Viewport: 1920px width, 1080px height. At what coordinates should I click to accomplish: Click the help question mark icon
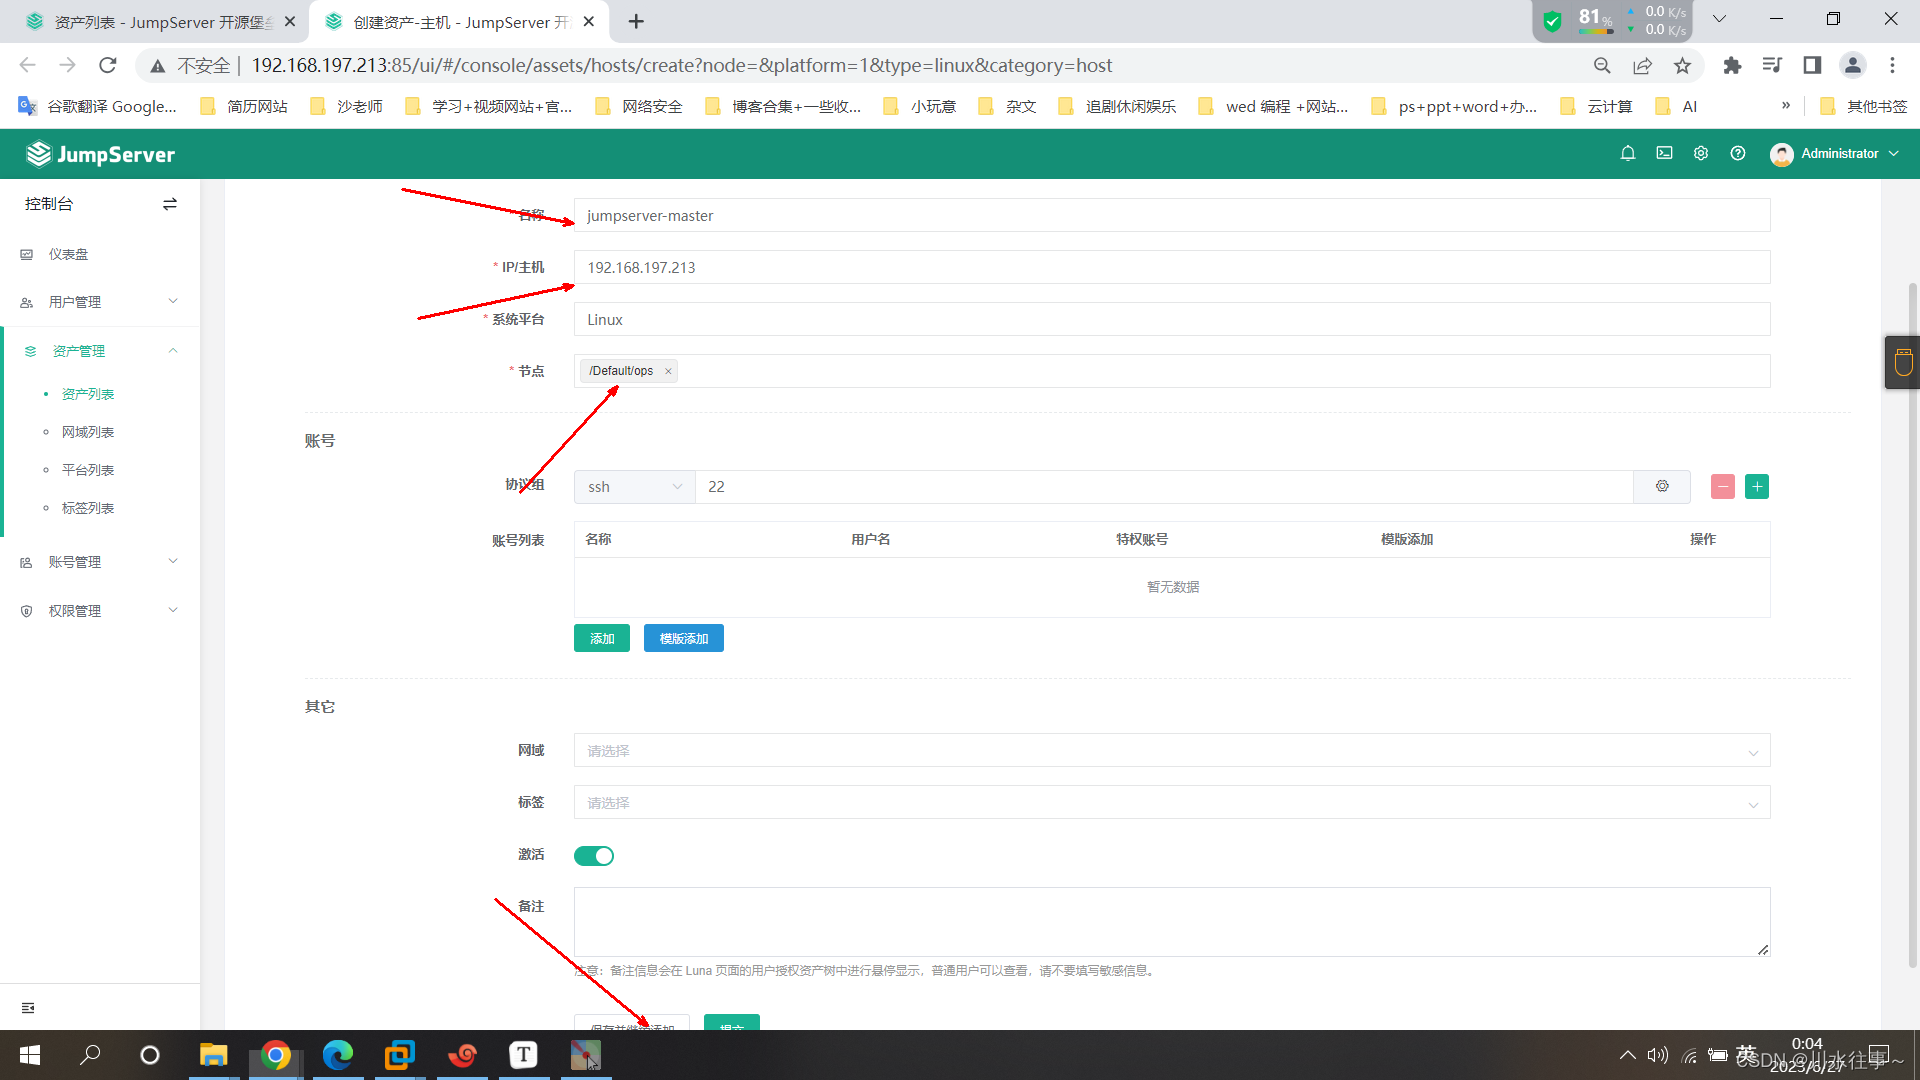coord(1738,153)
